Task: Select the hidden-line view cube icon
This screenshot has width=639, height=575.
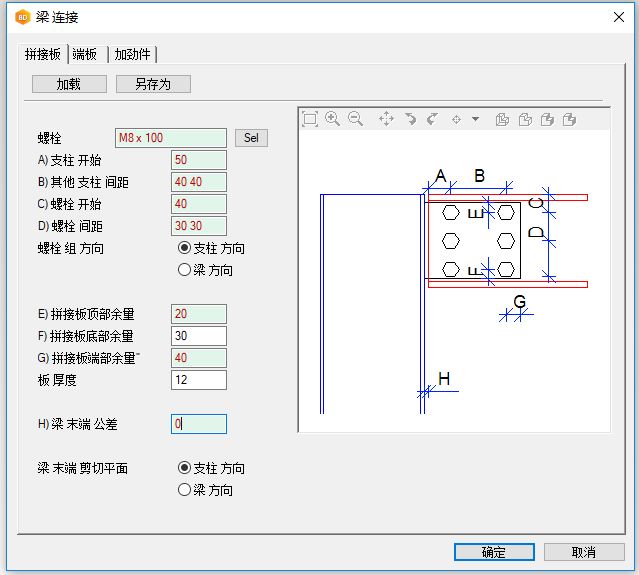Action: [x=525, y=119]
